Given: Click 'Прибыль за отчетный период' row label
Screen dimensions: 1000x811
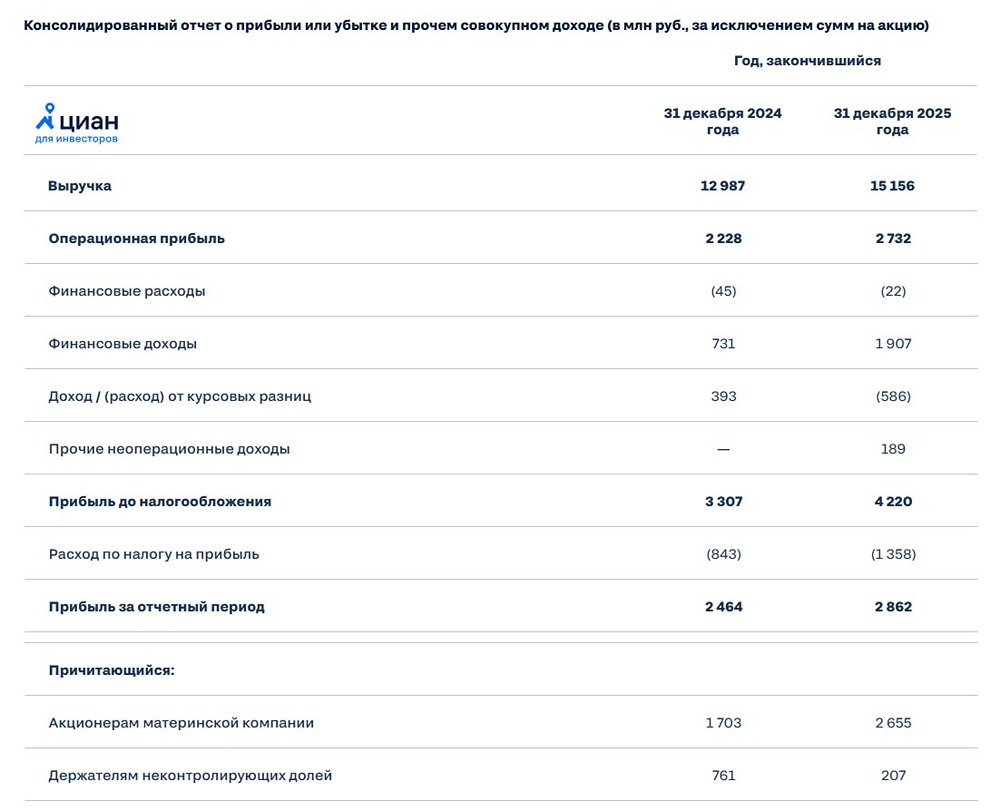Looking at the screenshot, I should pyautogui.click(x=157, y=607).
